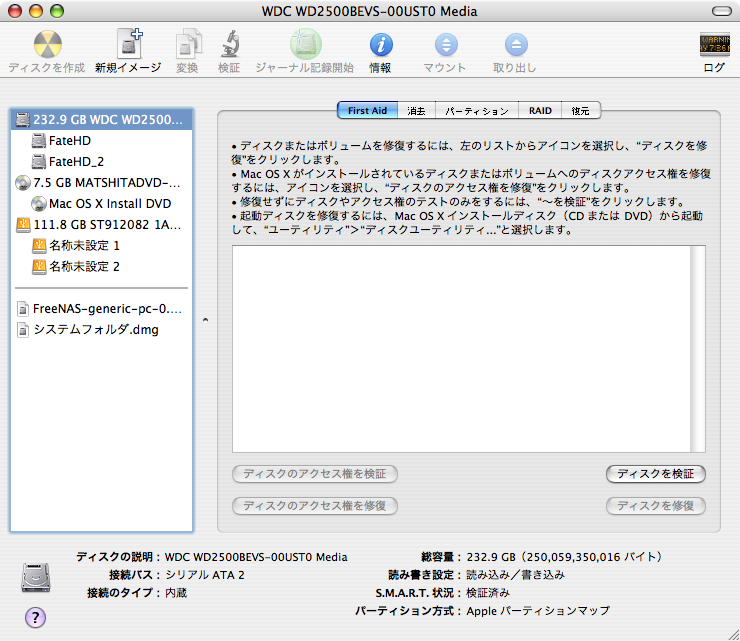The height and width of the screenshot is (641, 740).
Task: Click the シリアル ATA 2 connection bus value
Action: click(205, 575)
